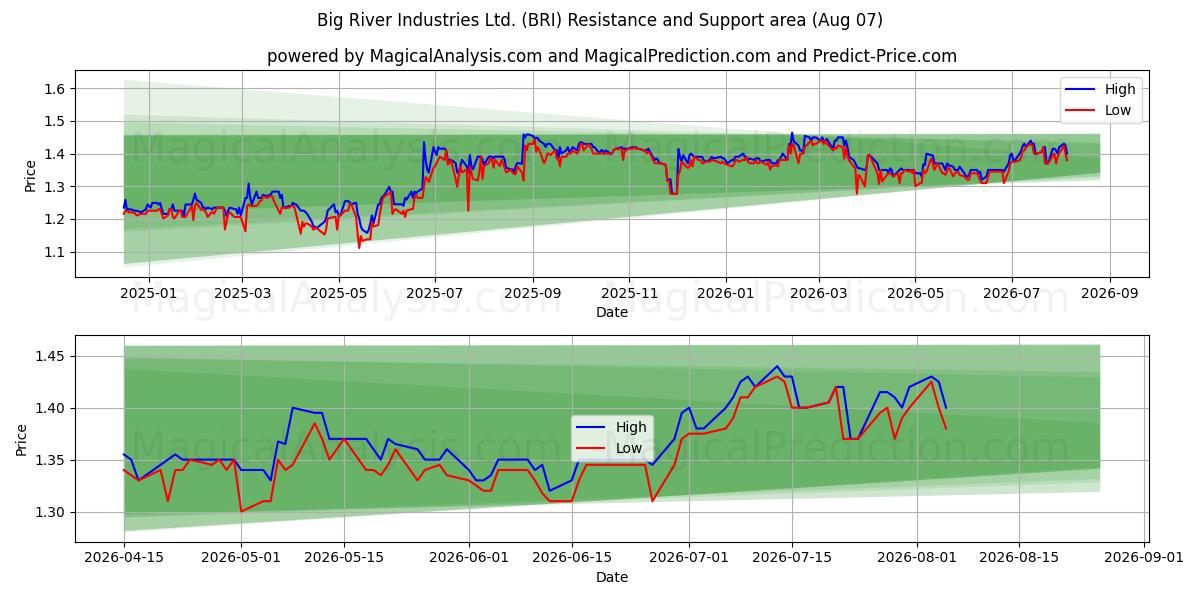Click the '1.4' y-axis label on top chart

[56, 154]
